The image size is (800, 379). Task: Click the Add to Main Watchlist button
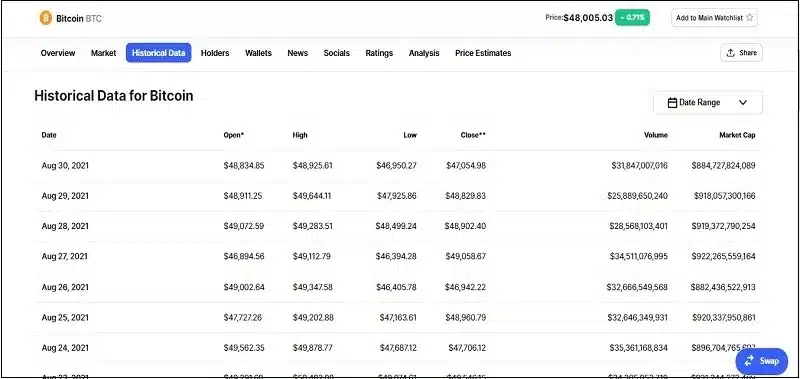click(x=714, y=17)
